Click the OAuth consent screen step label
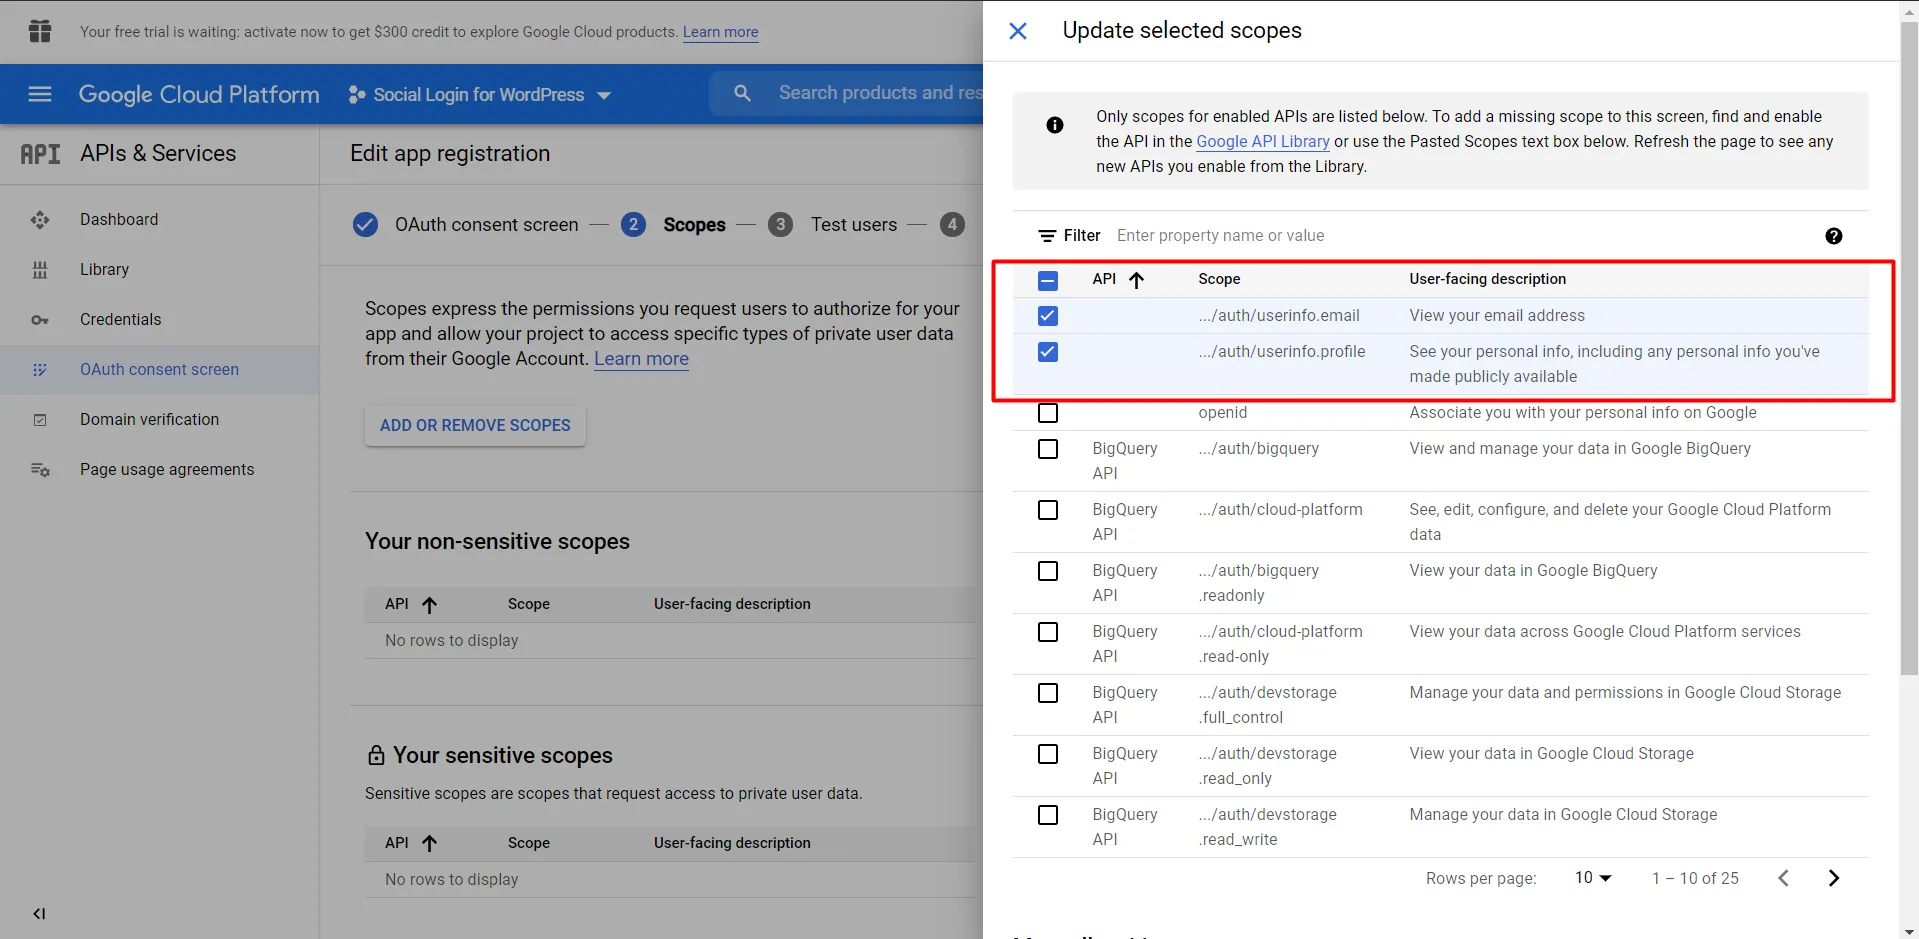 486,225
